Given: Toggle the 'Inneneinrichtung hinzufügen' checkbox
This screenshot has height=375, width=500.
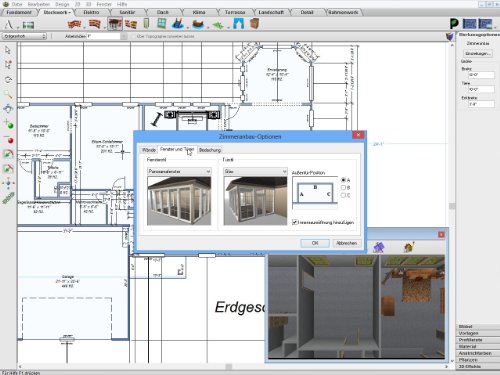Looking at the screenshot, I should point(294,222).
